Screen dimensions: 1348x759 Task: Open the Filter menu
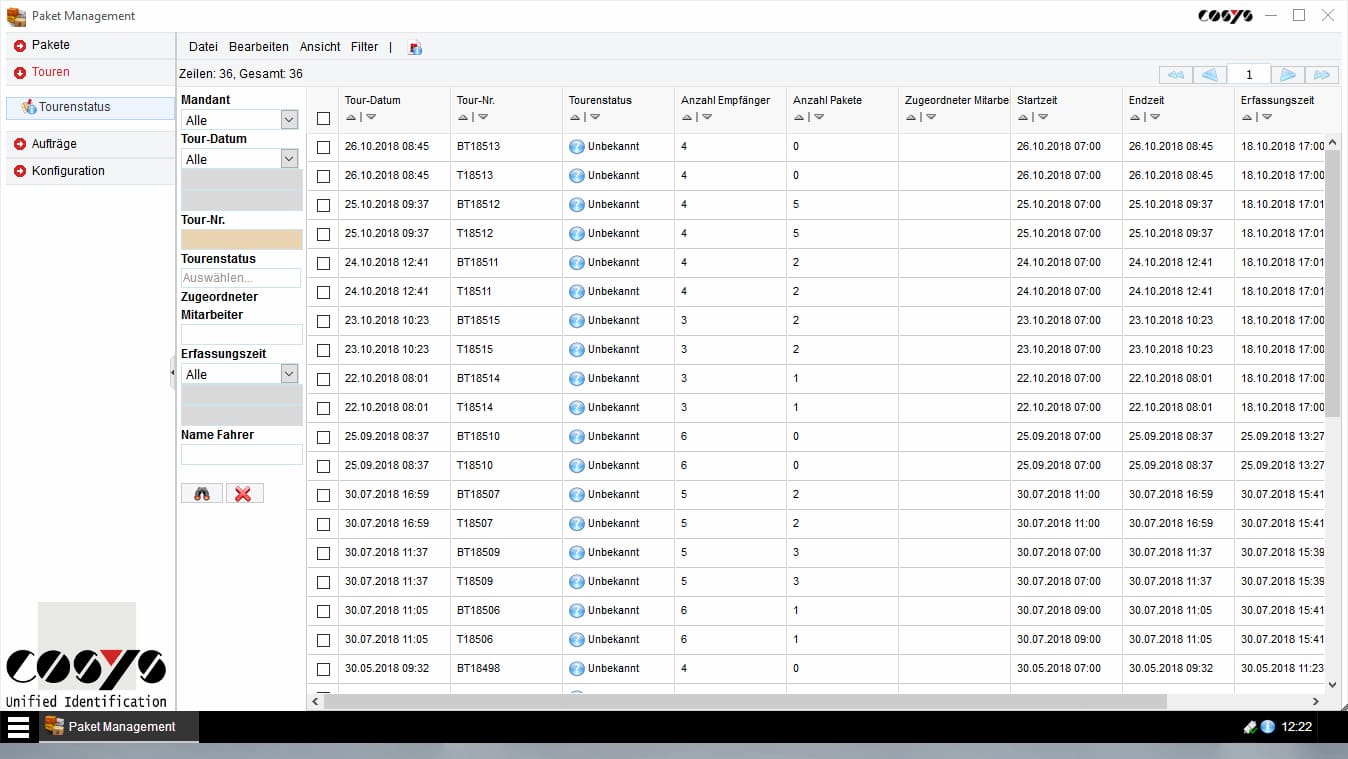coord(364,46)
